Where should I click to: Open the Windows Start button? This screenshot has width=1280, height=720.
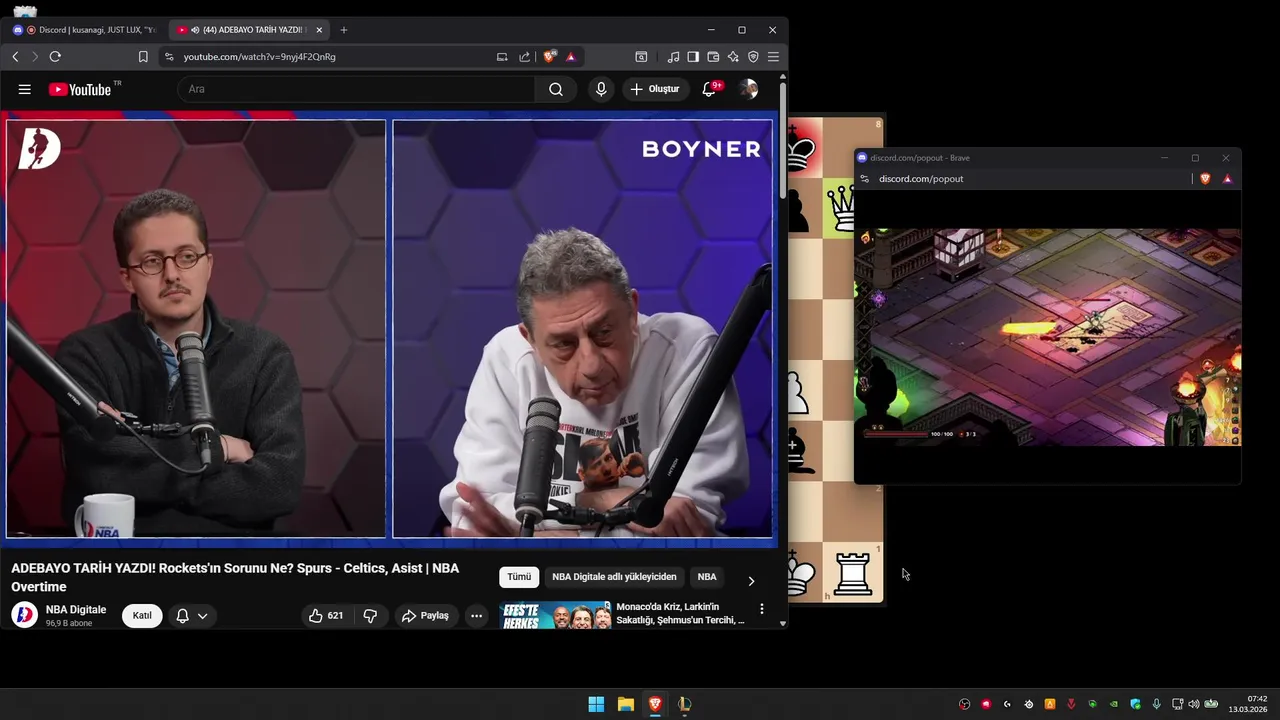596,704
